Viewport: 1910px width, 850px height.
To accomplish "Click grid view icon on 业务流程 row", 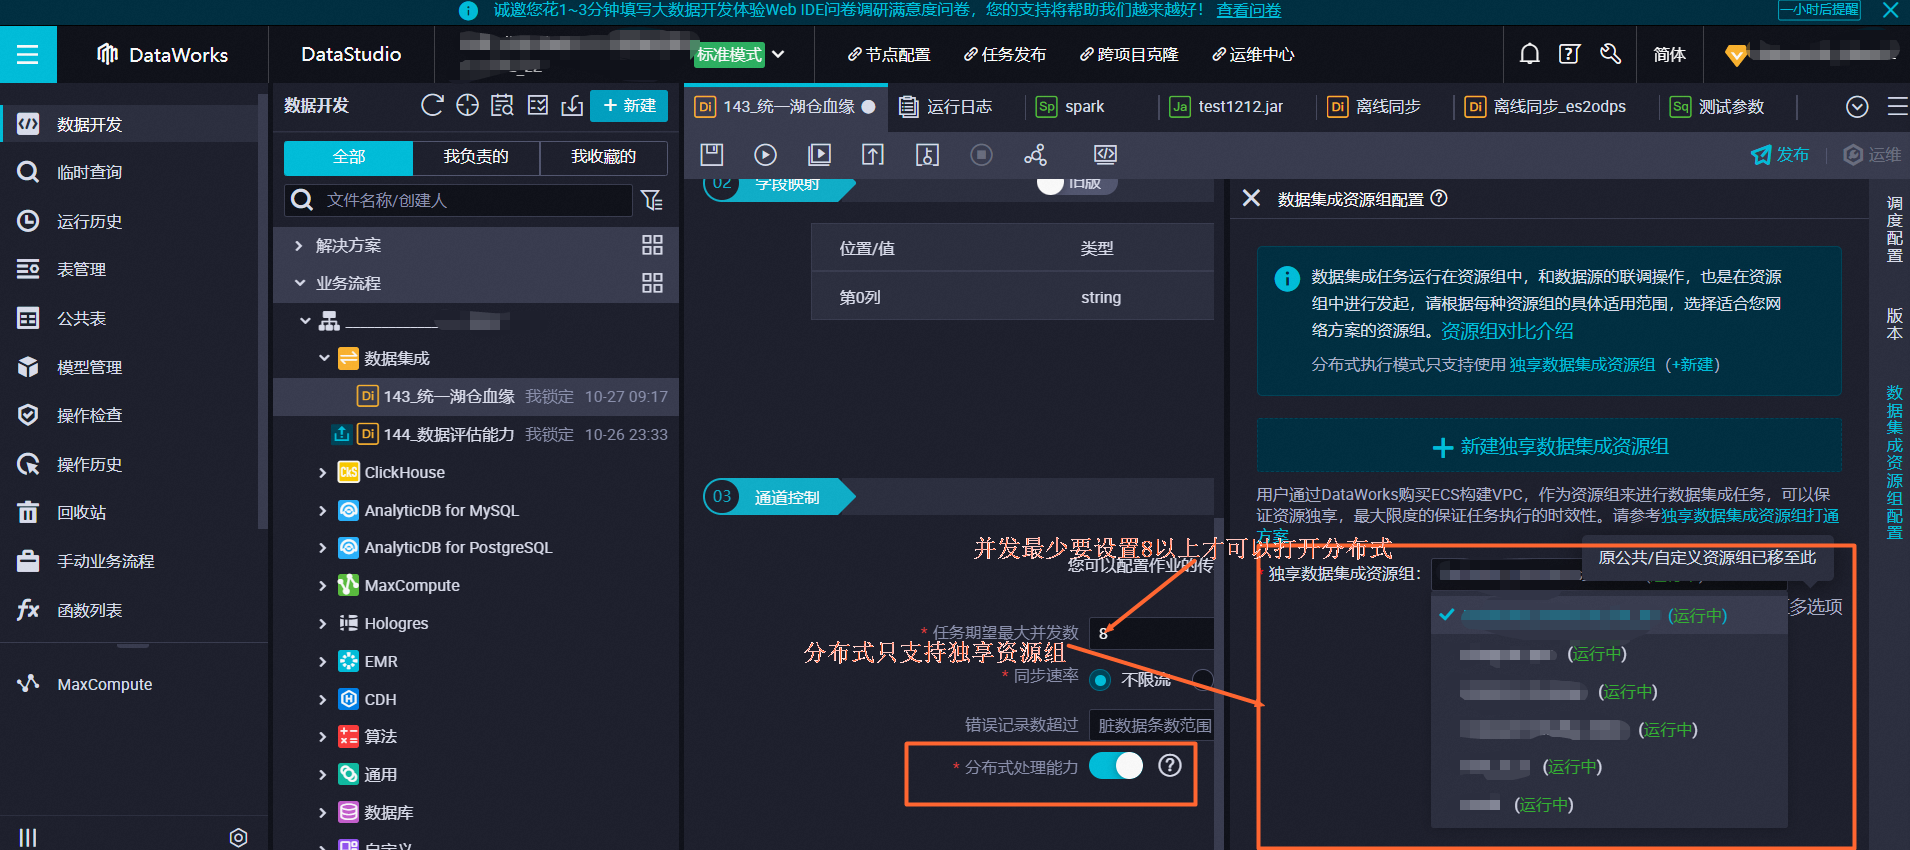I will [x=652, y=283].
